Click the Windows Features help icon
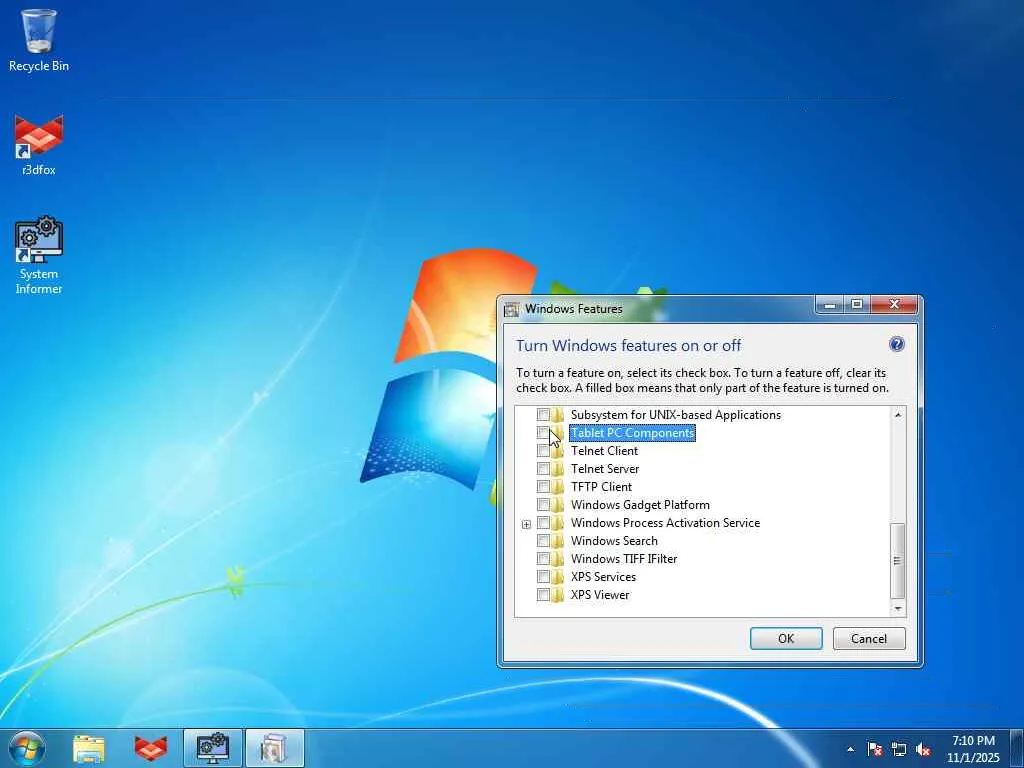 pyautogui.click(x=897, y=344)
